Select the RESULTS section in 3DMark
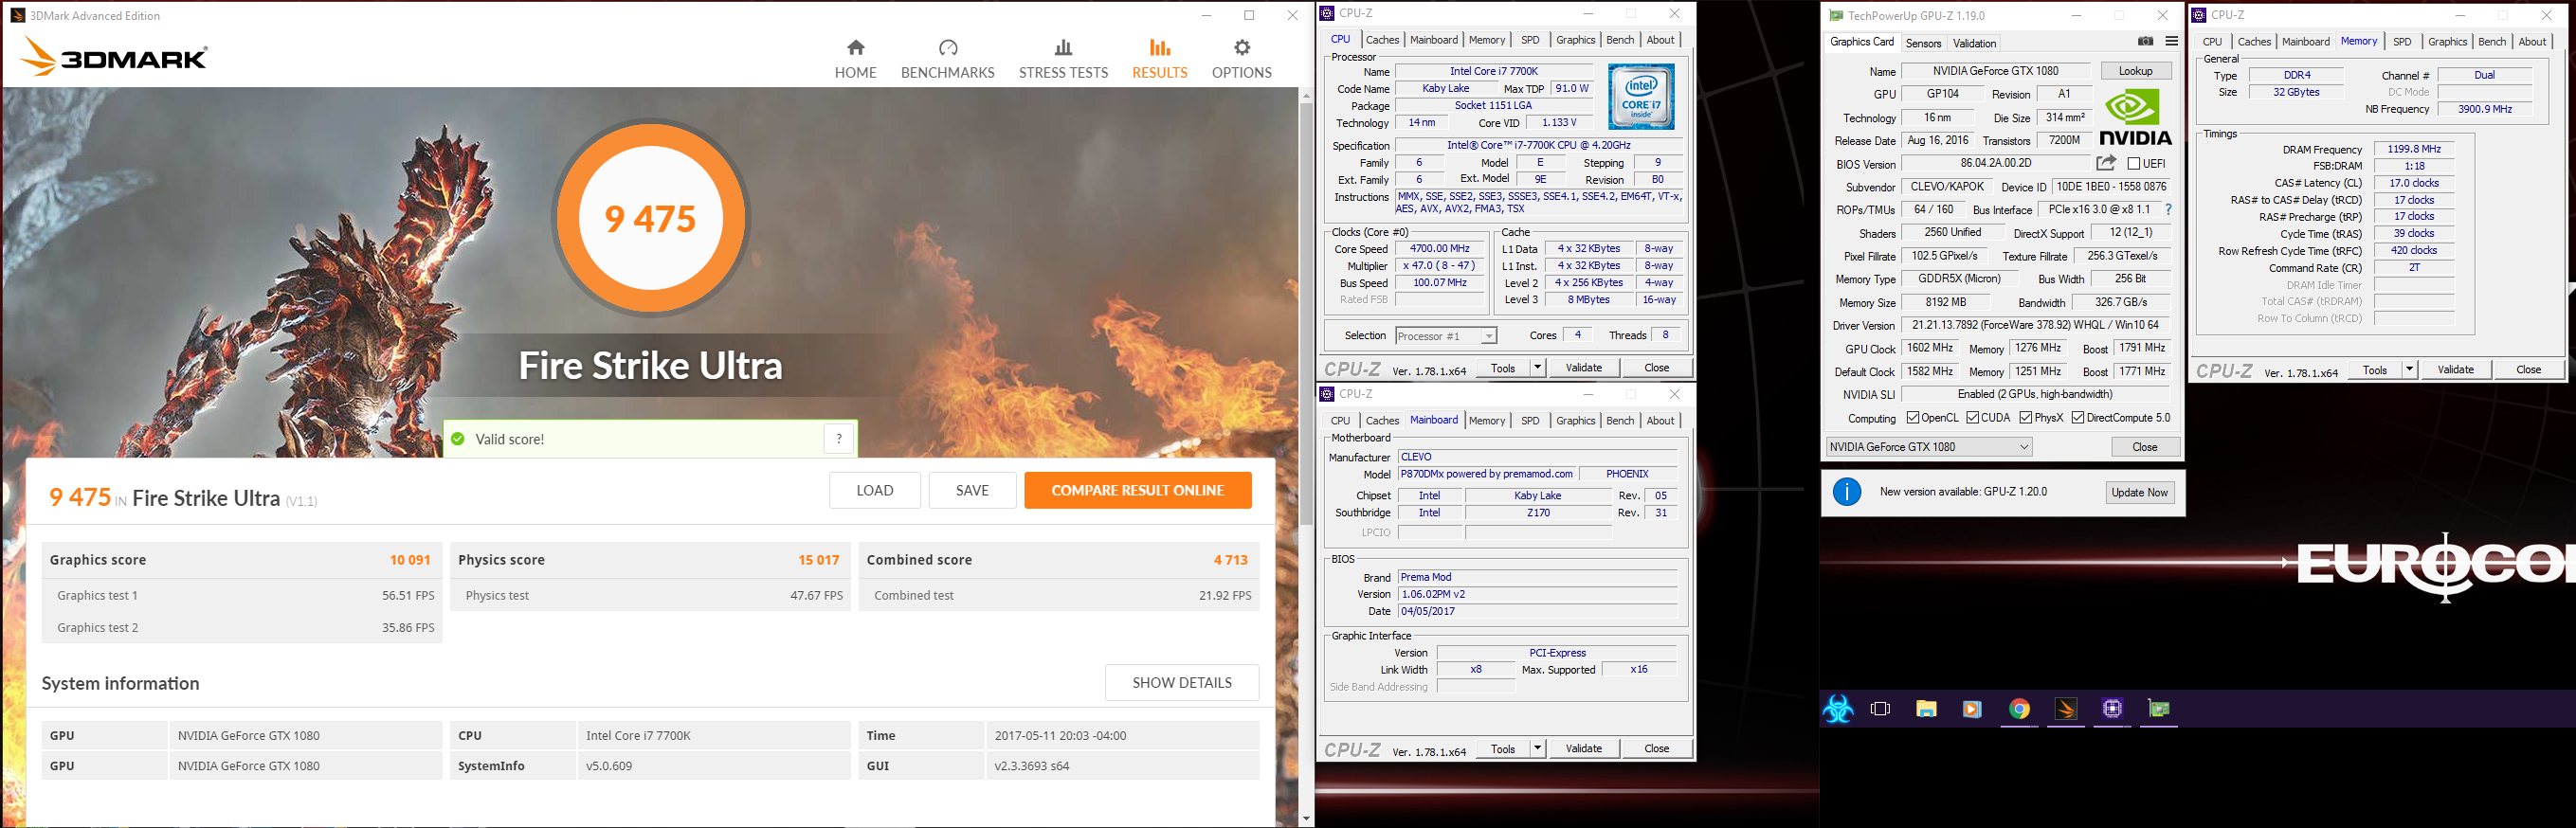 1159,60
